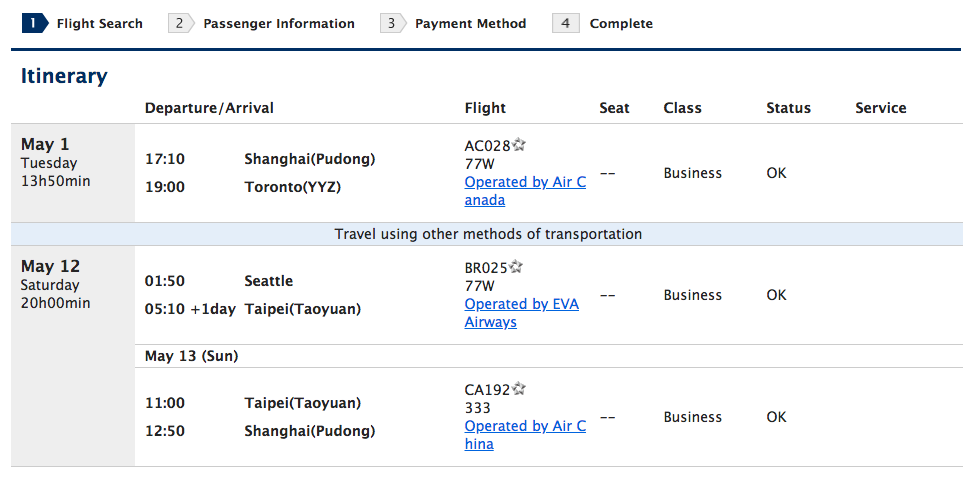
Task: Click the May 13 (Sun) subheader
Action: [x=192, y=356]
